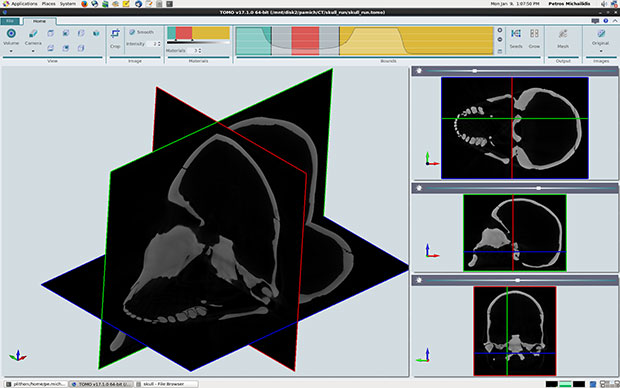Viewport: 620px width, 388px height.
Task: Expand the Camera dropdown arrow
Action: pyautogui.click(x=33, y=51)
